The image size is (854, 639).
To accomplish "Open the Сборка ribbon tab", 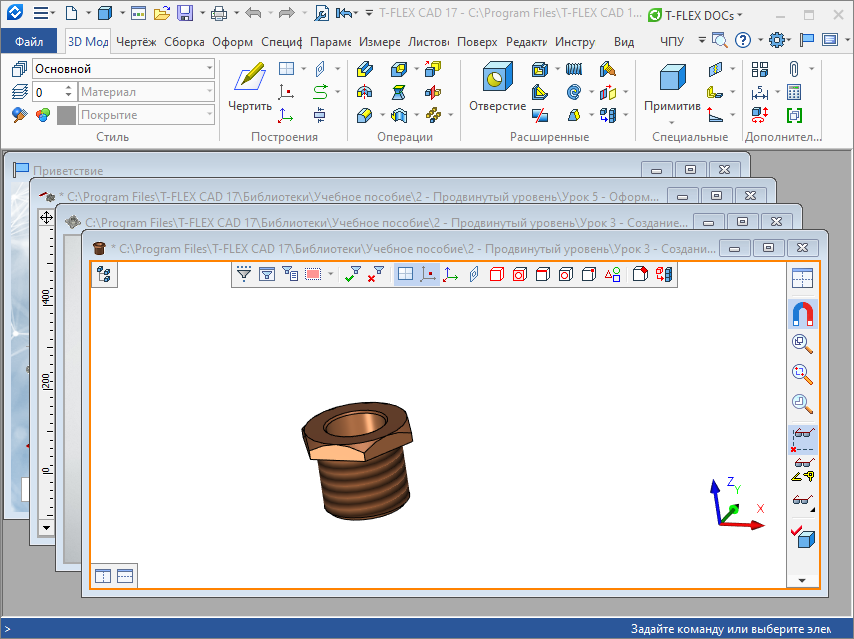I will tap(184, 42).
